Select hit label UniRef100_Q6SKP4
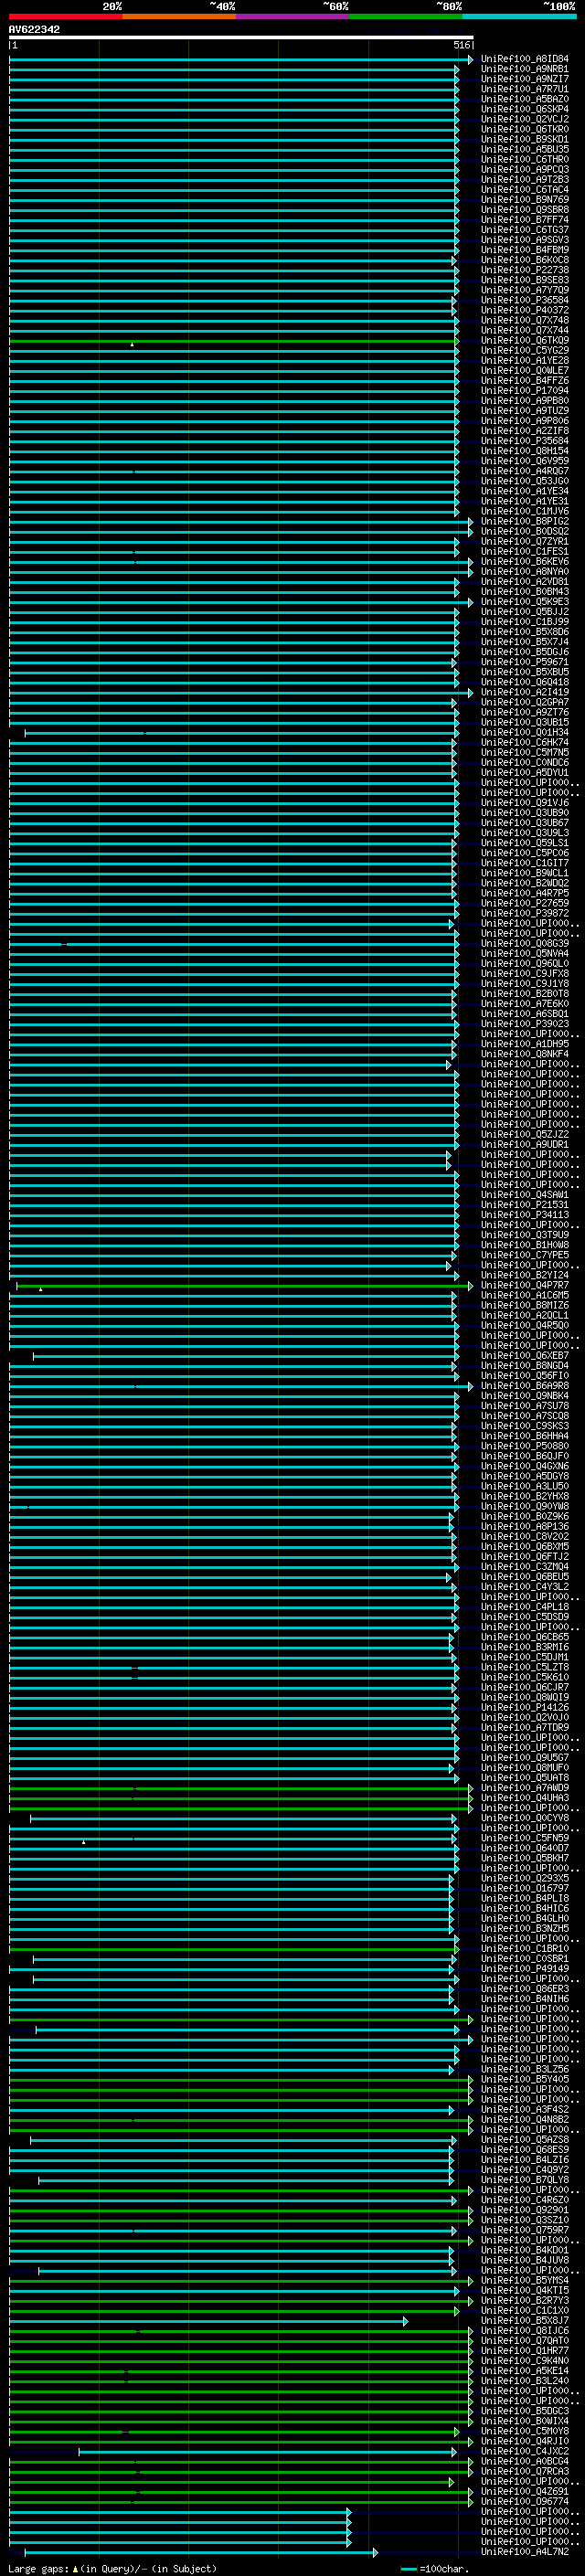The height and width of the screenshot is (2576, 585). 525,109
